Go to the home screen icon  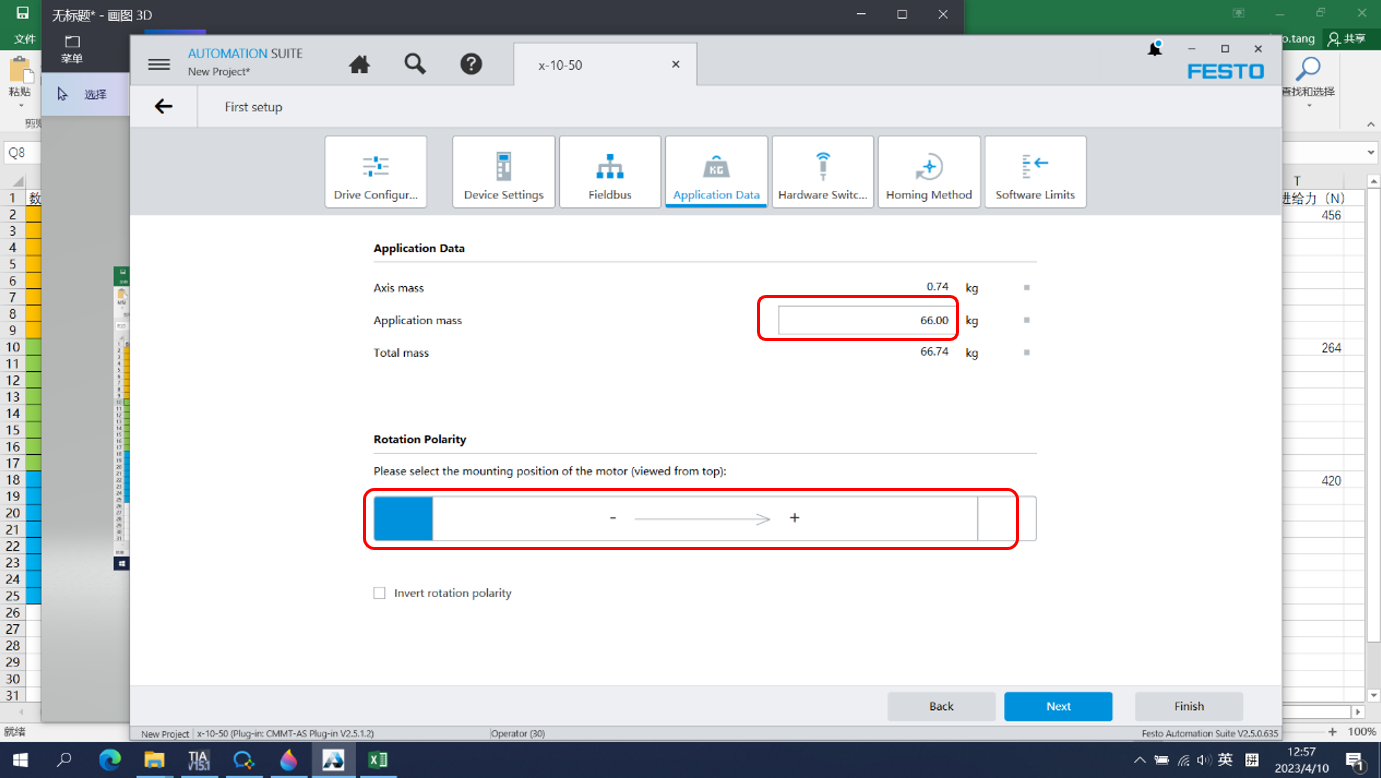[x=359, y=64]
